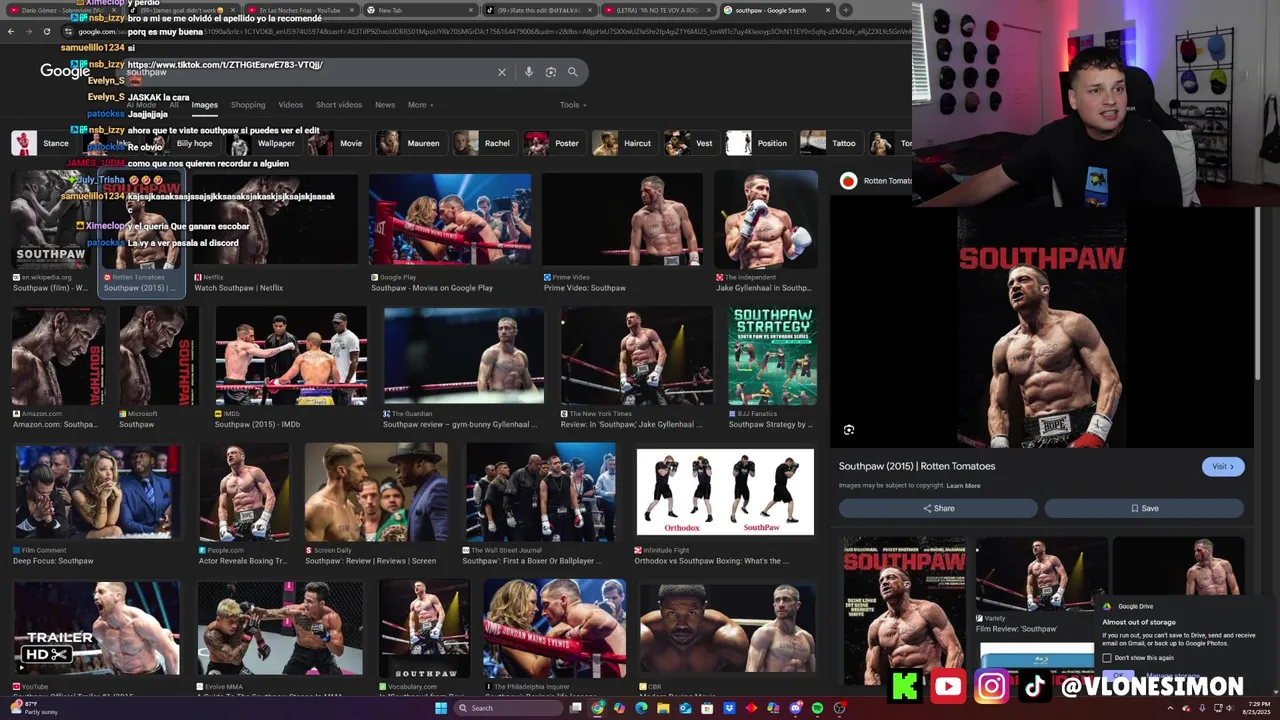Select the Tattoo filter chip

click(x=830, y=143)
